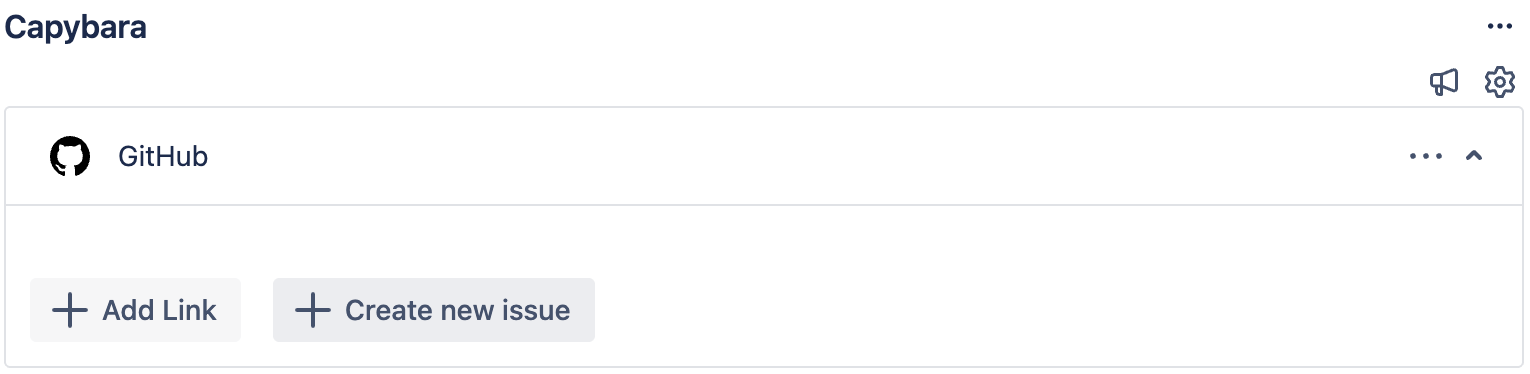Show GitHub panel options via the dots
This screenshot has width=1530, height=374.
(x=1425, y=156)
